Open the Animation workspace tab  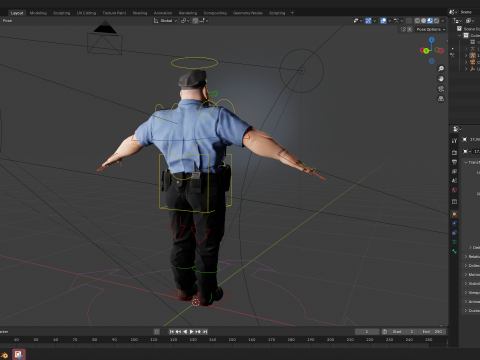coord(163,13)
